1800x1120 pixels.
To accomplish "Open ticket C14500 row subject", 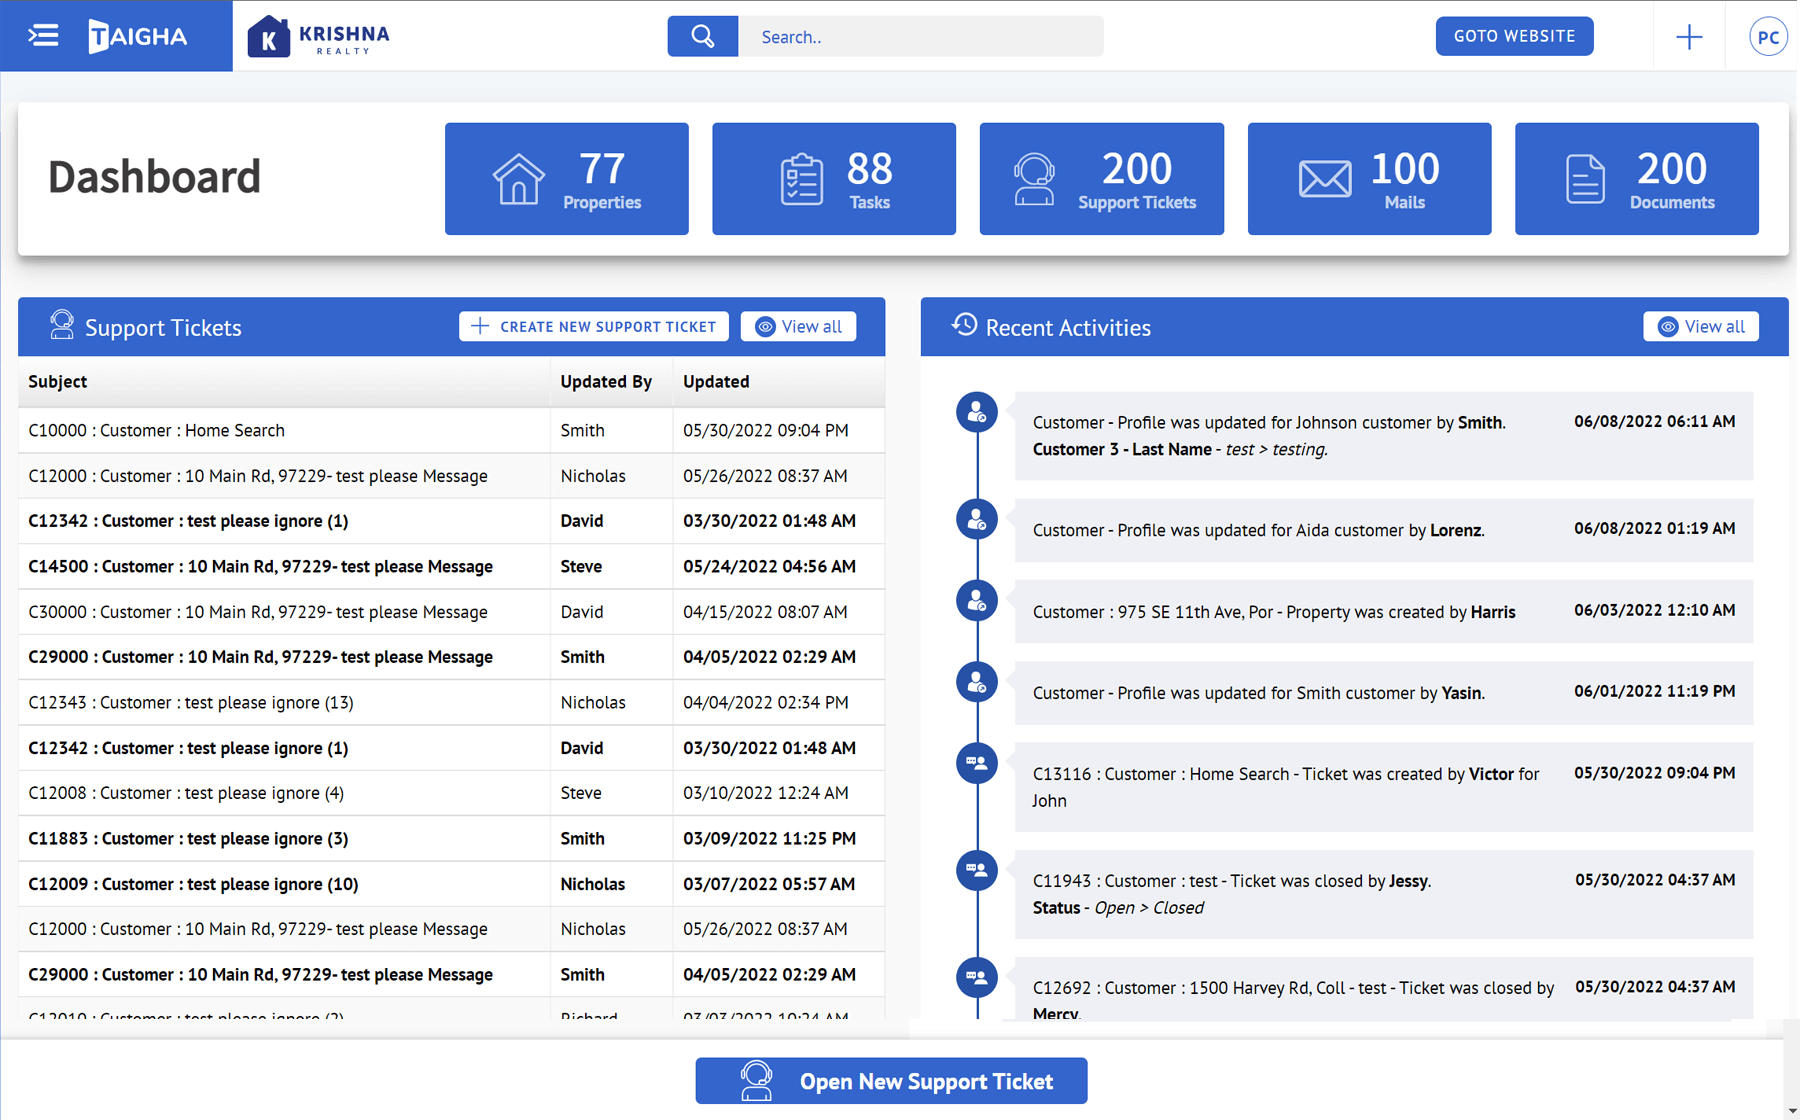I will pos(260,566).
